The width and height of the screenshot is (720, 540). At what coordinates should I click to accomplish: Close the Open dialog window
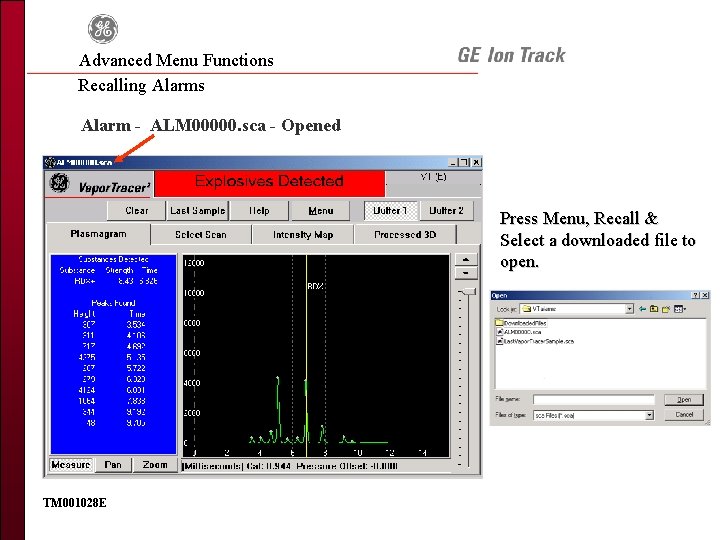(x=705, y=295)
